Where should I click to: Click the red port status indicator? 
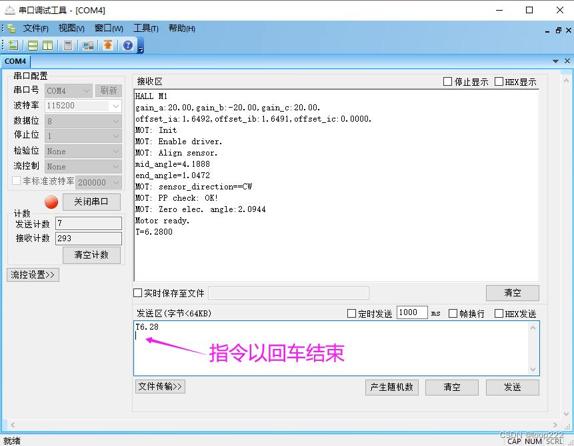(51, 202)
